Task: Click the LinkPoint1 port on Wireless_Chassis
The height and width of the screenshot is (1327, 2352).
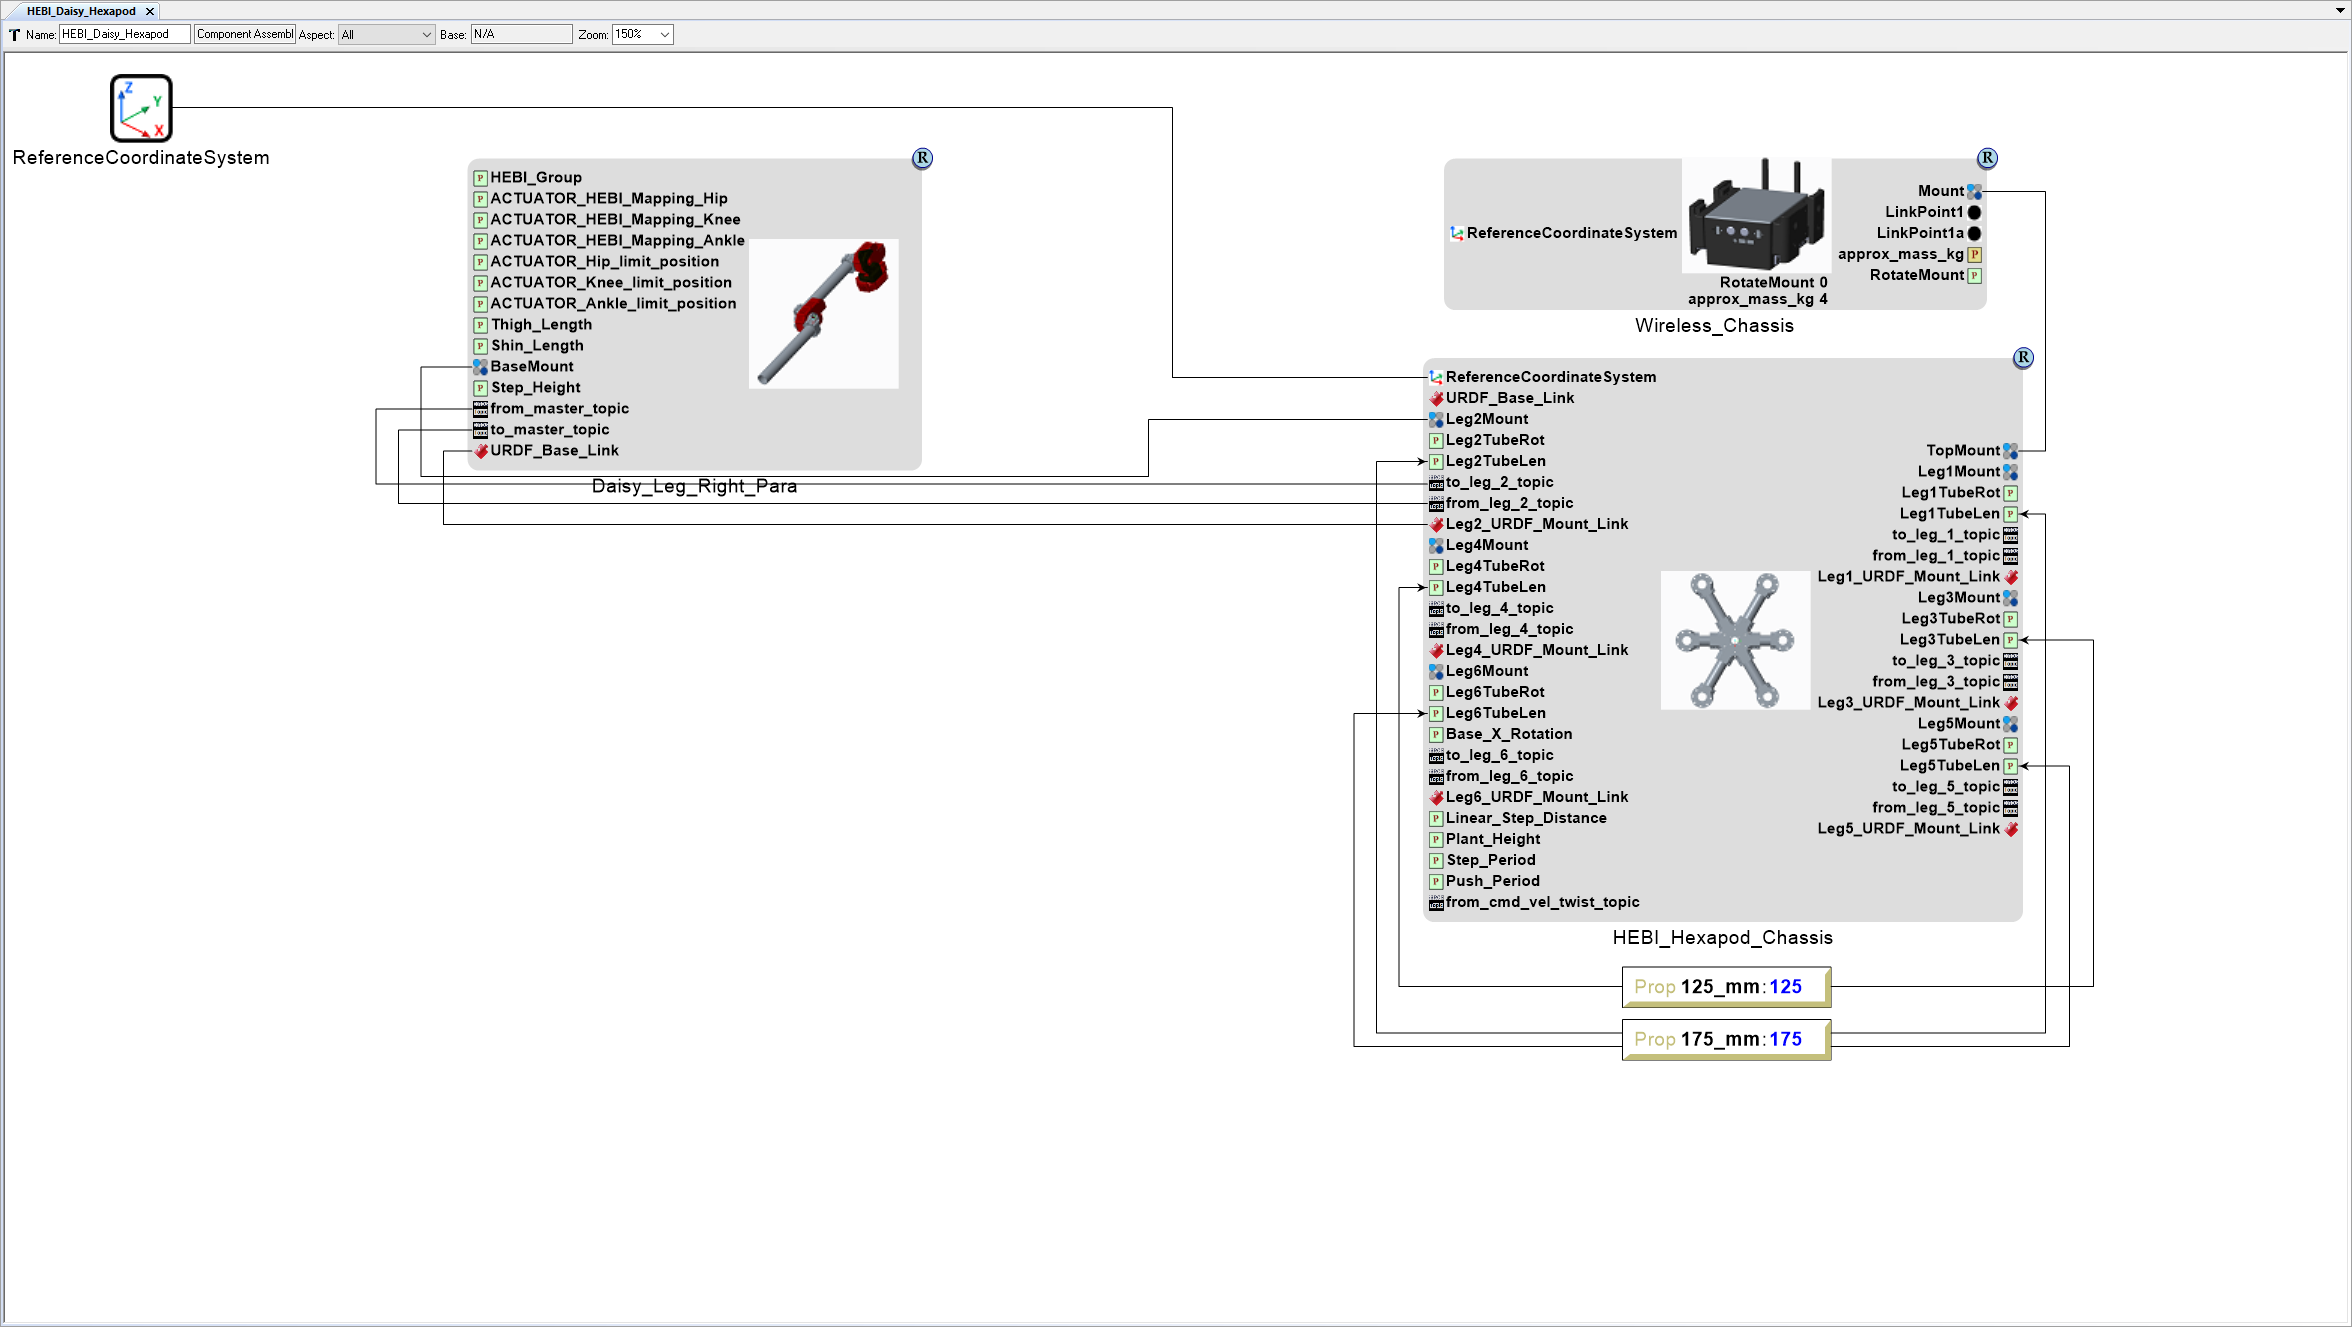Action: tap(1972, 211)
